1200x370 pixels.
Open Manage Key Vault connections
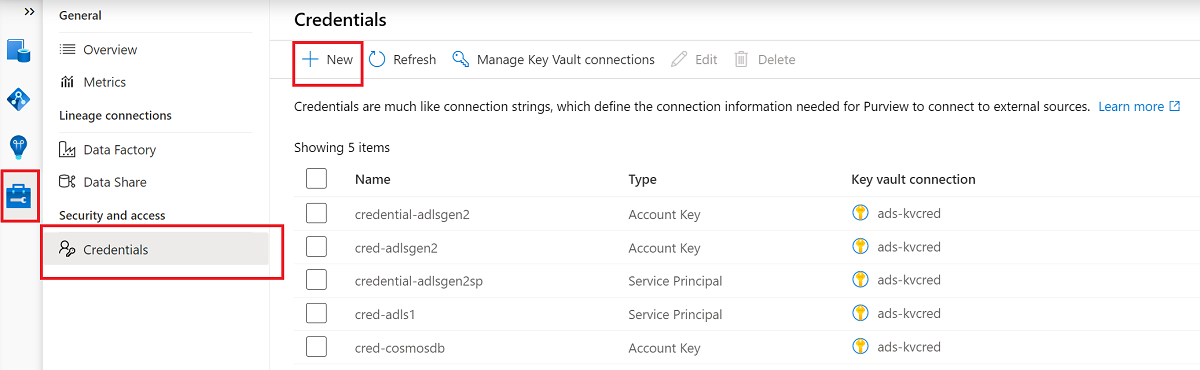(554, 59)
